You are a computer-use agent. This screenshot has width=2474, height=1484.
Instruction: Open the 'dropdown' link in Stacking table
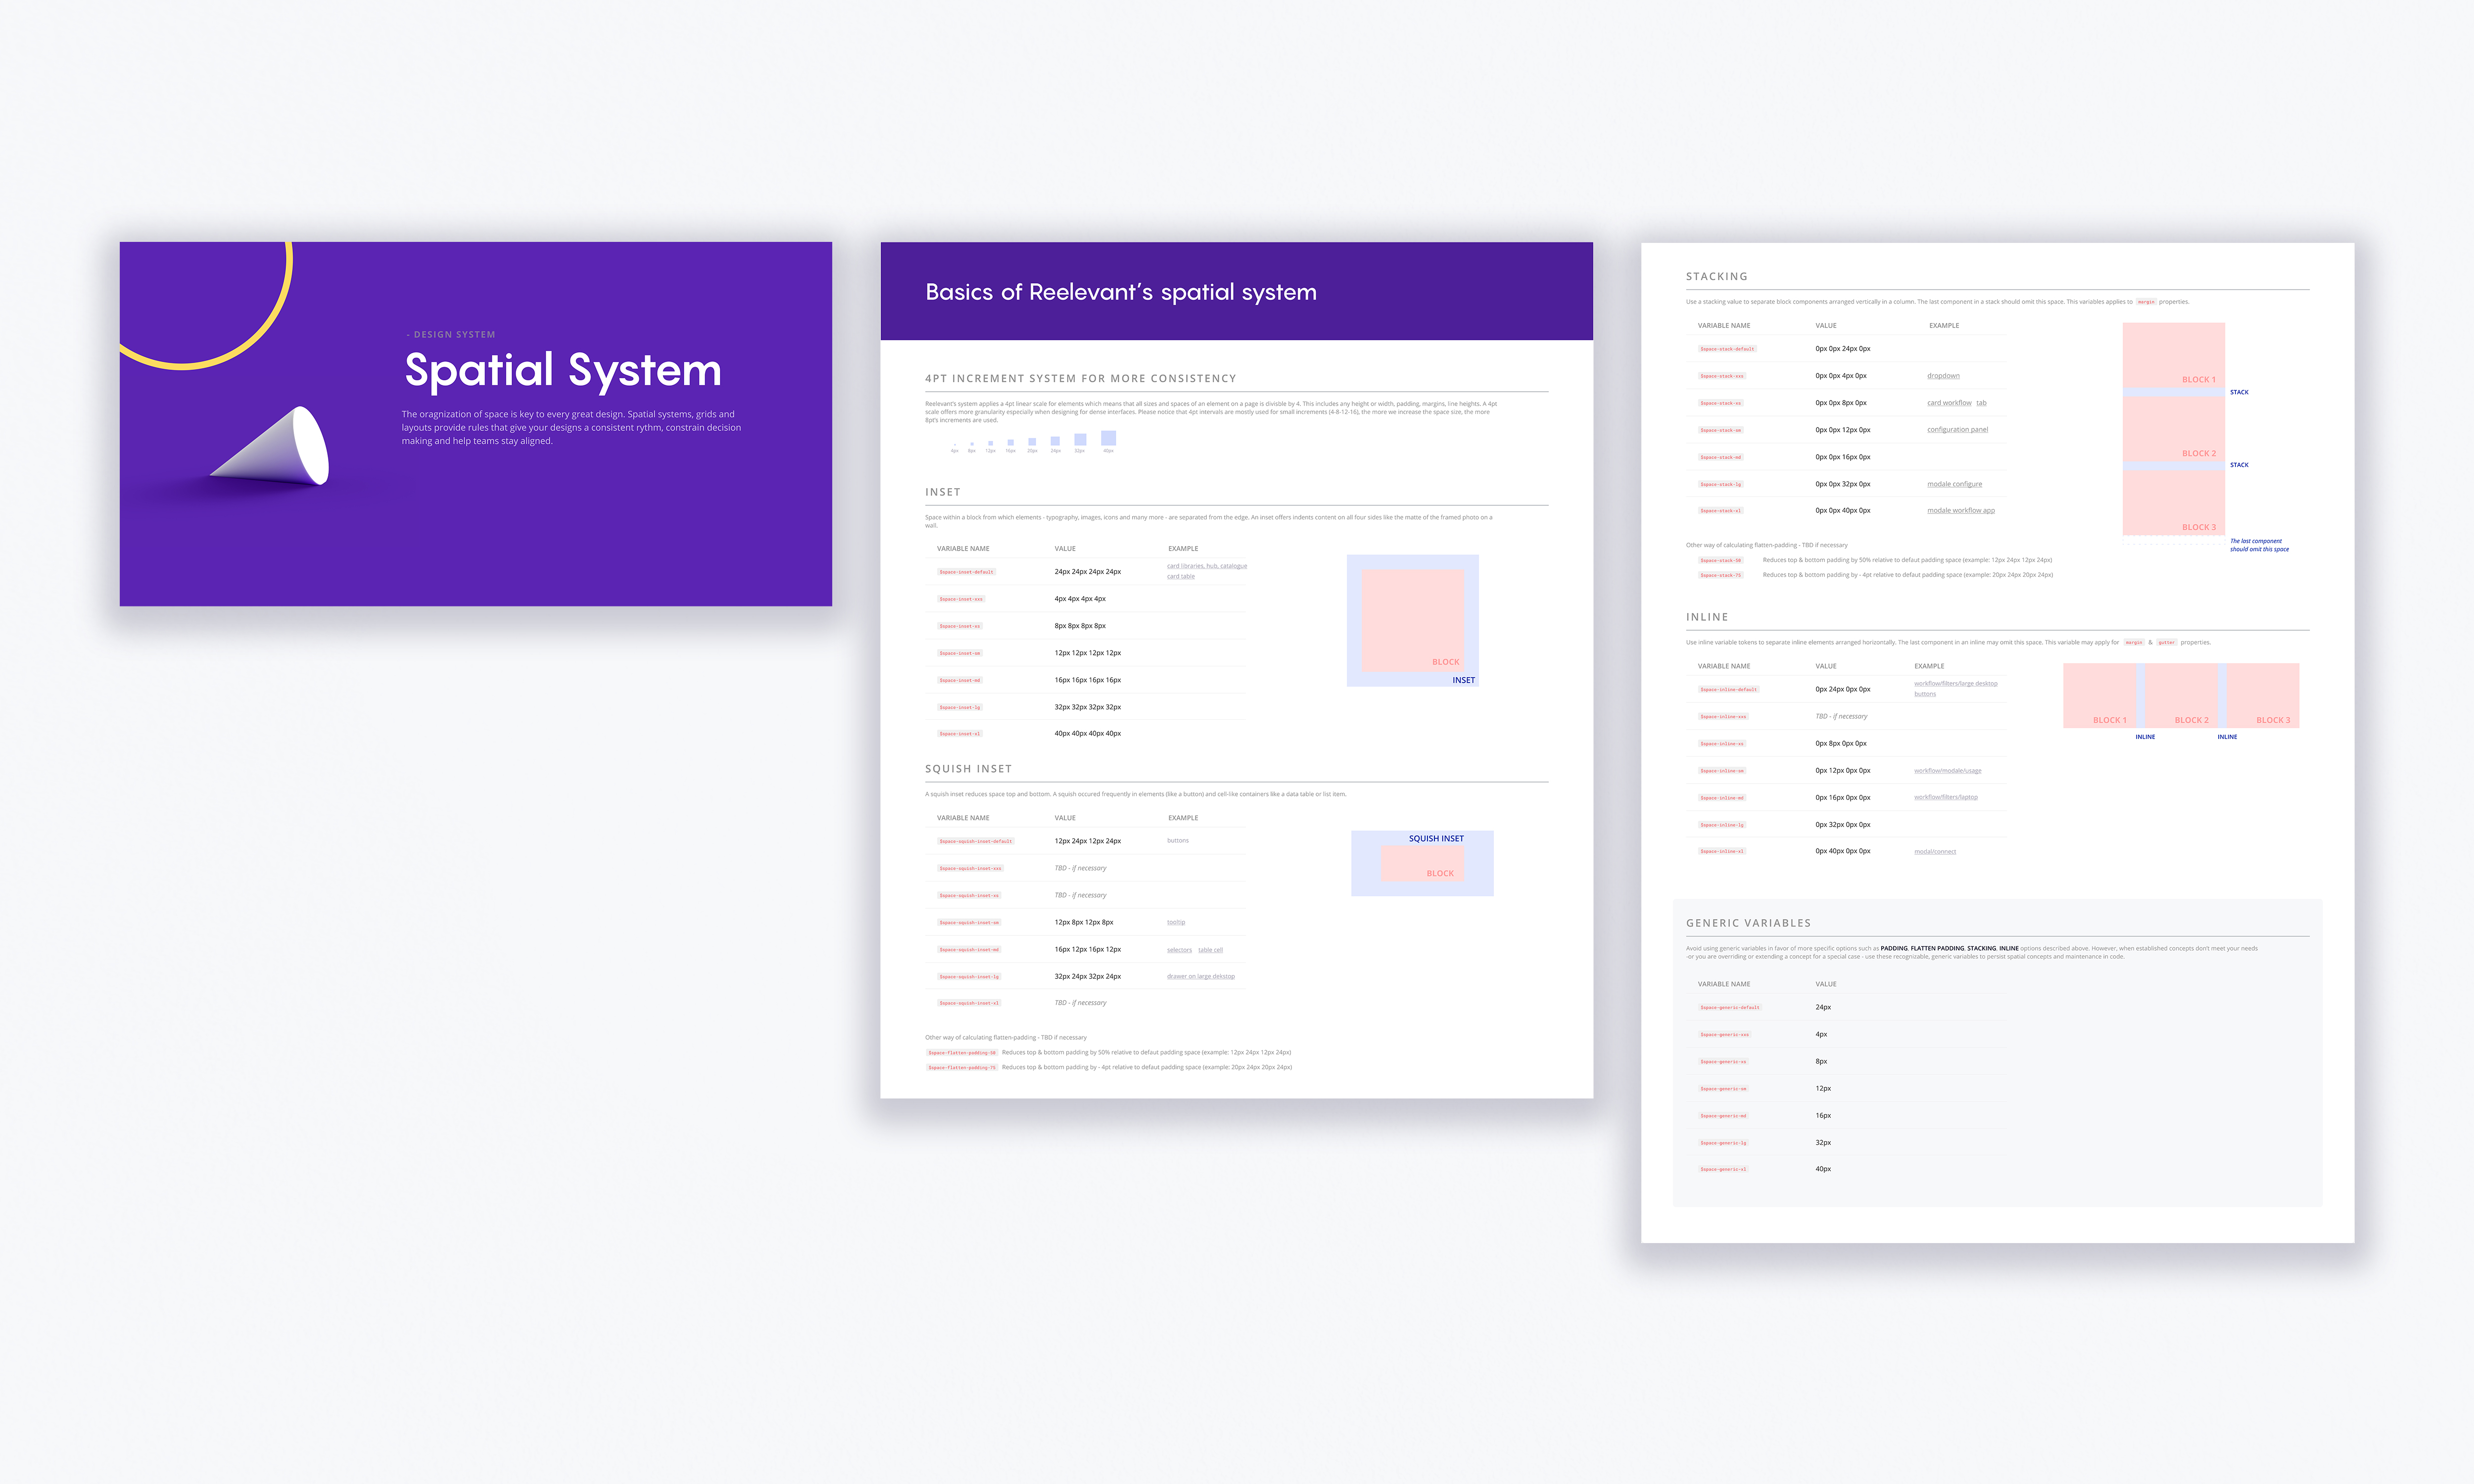coord(1943,376)
